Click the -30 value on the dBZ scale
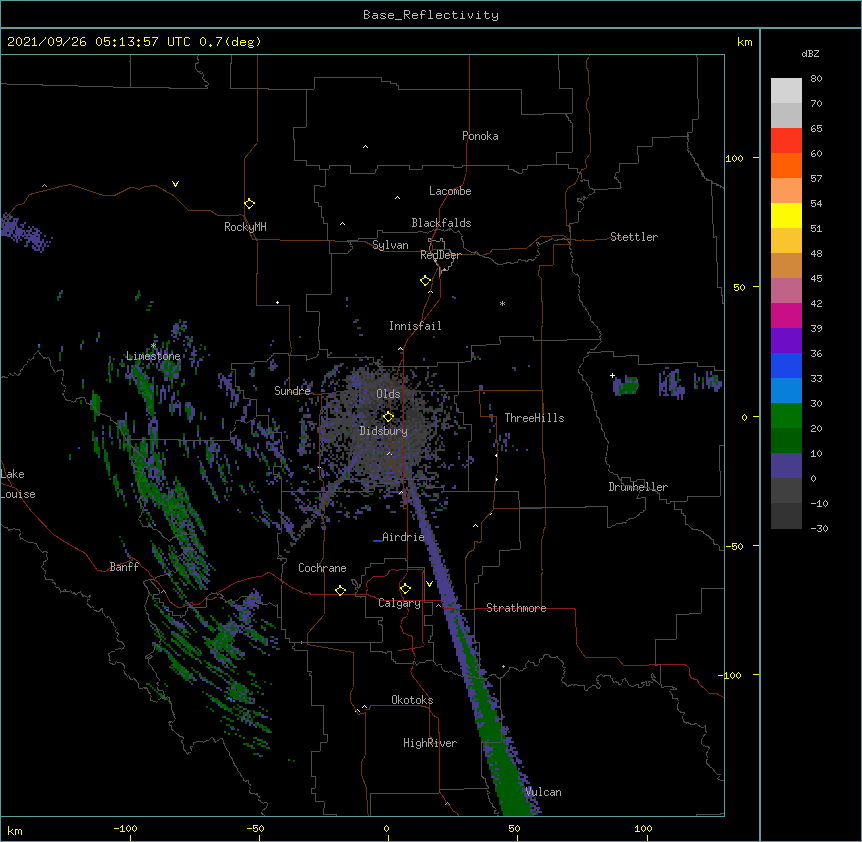The width and height of the screenshot is (862, 842). click(x=819, y=528)
